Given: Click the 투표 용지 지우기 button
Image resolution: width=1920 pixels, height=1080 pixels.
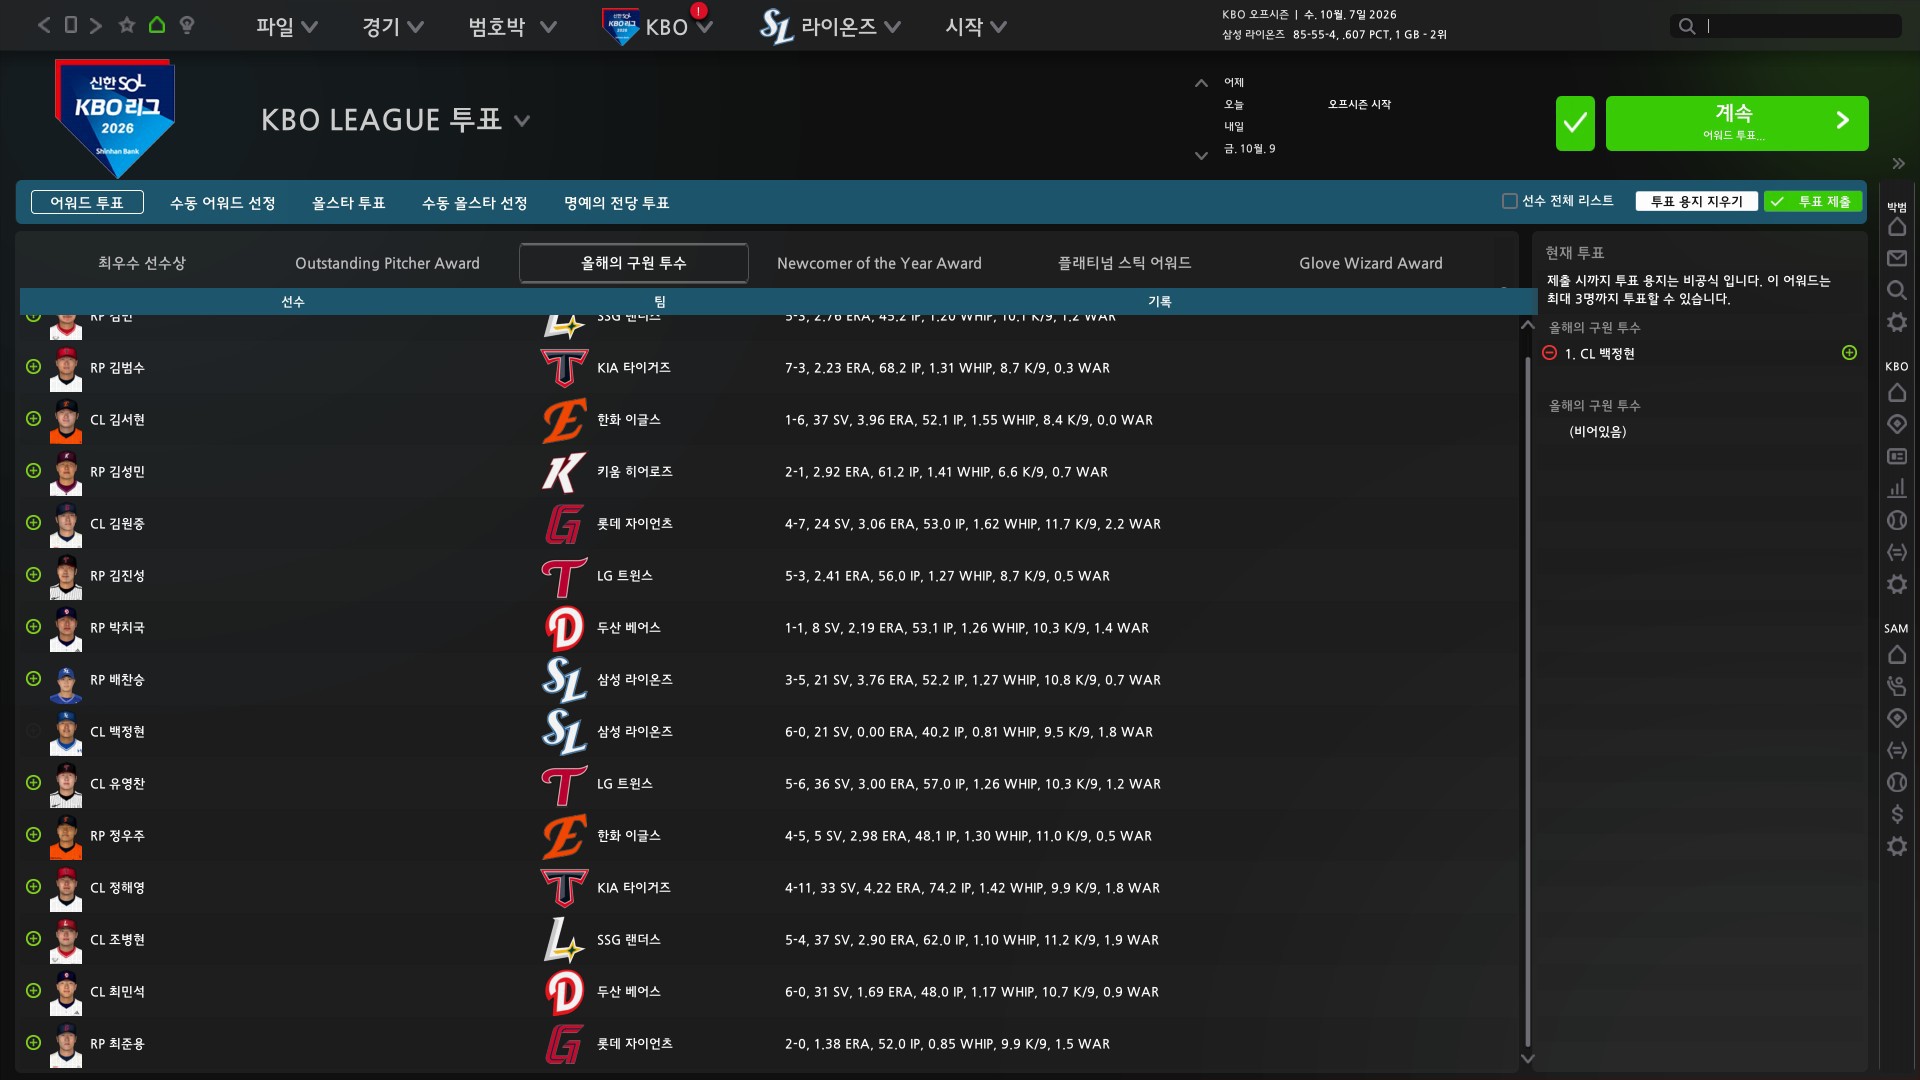Looking at the screenshot, I should pos(1696,201).
